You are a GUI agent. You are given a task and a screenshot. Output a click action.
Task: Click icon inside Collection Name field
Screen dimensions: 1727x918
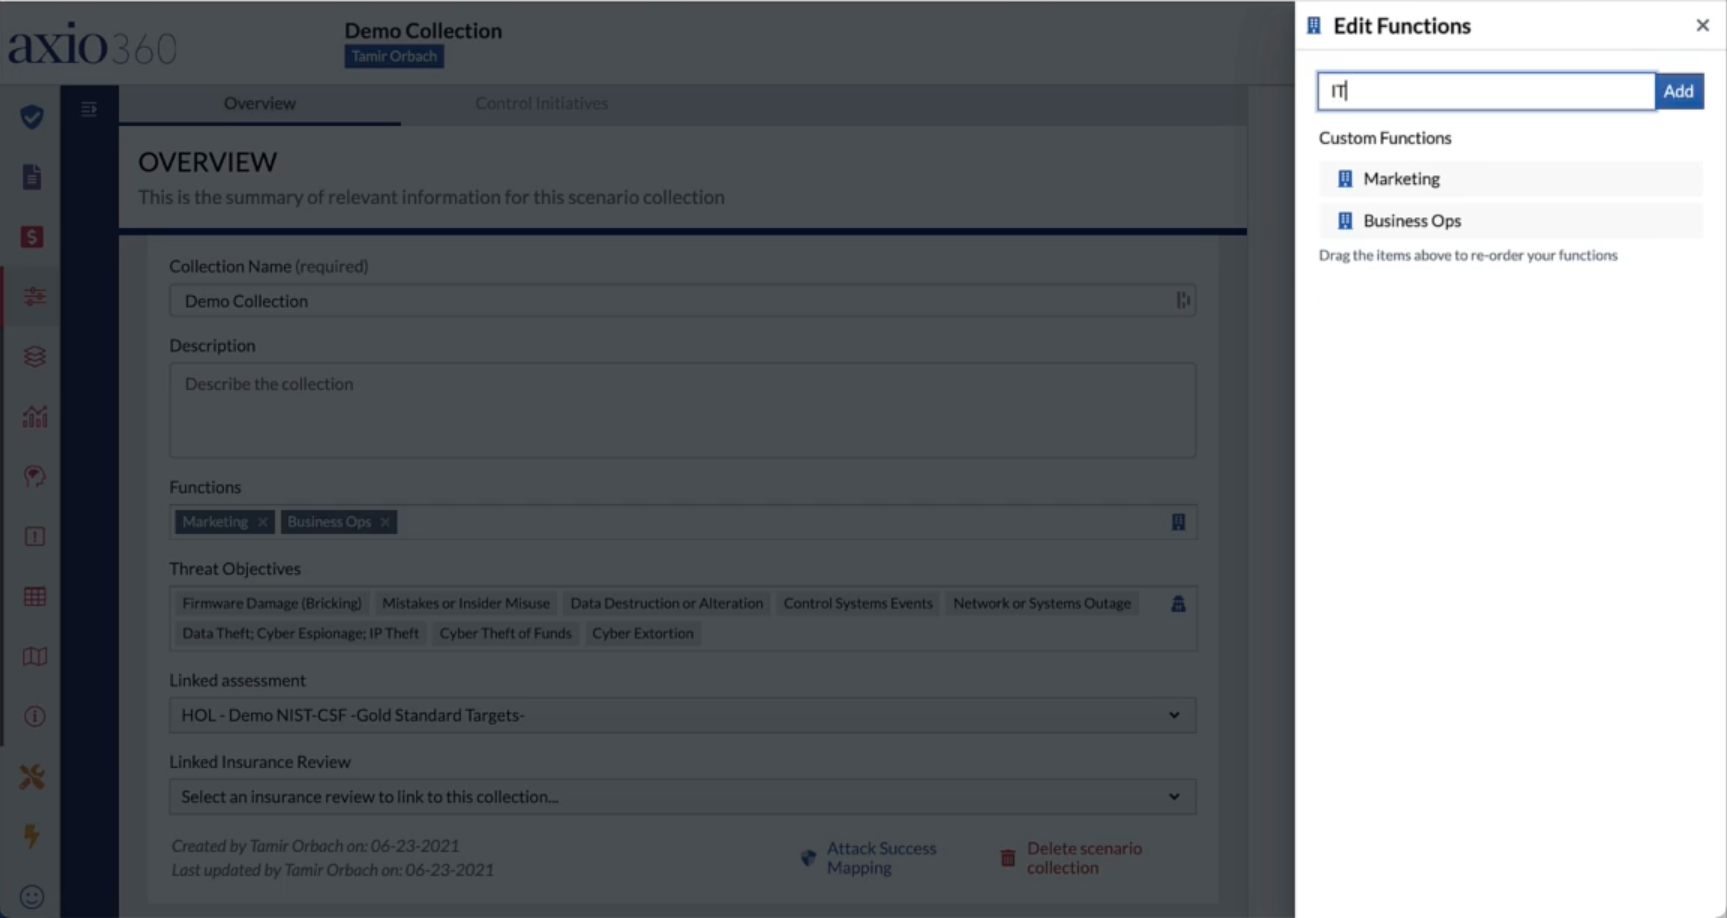[x=1183, y=300]
